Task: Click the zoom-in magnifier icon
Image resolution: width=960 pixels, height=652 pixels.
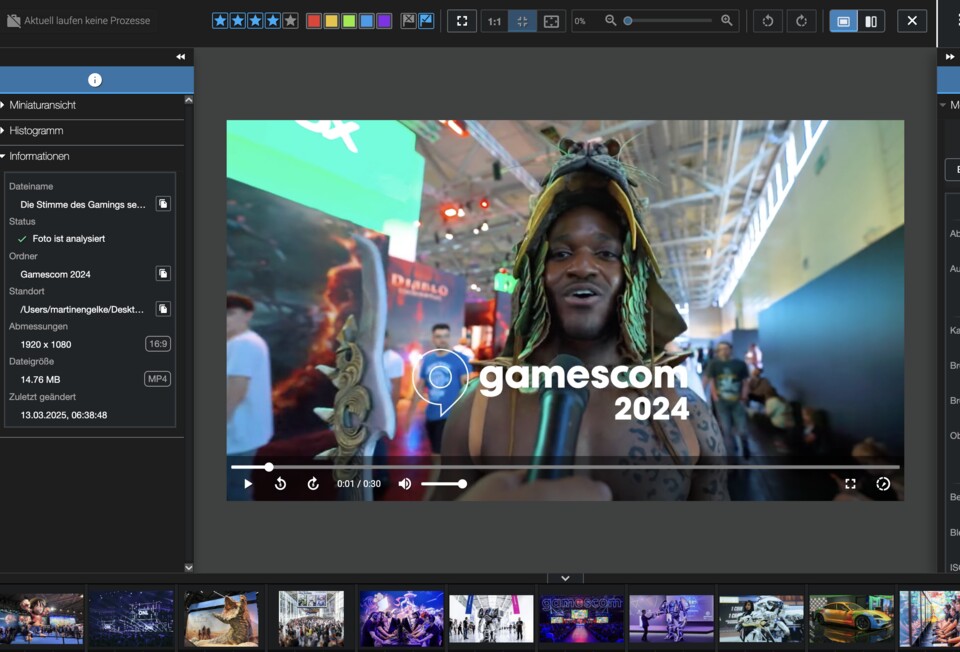Action: pos(727,20)
